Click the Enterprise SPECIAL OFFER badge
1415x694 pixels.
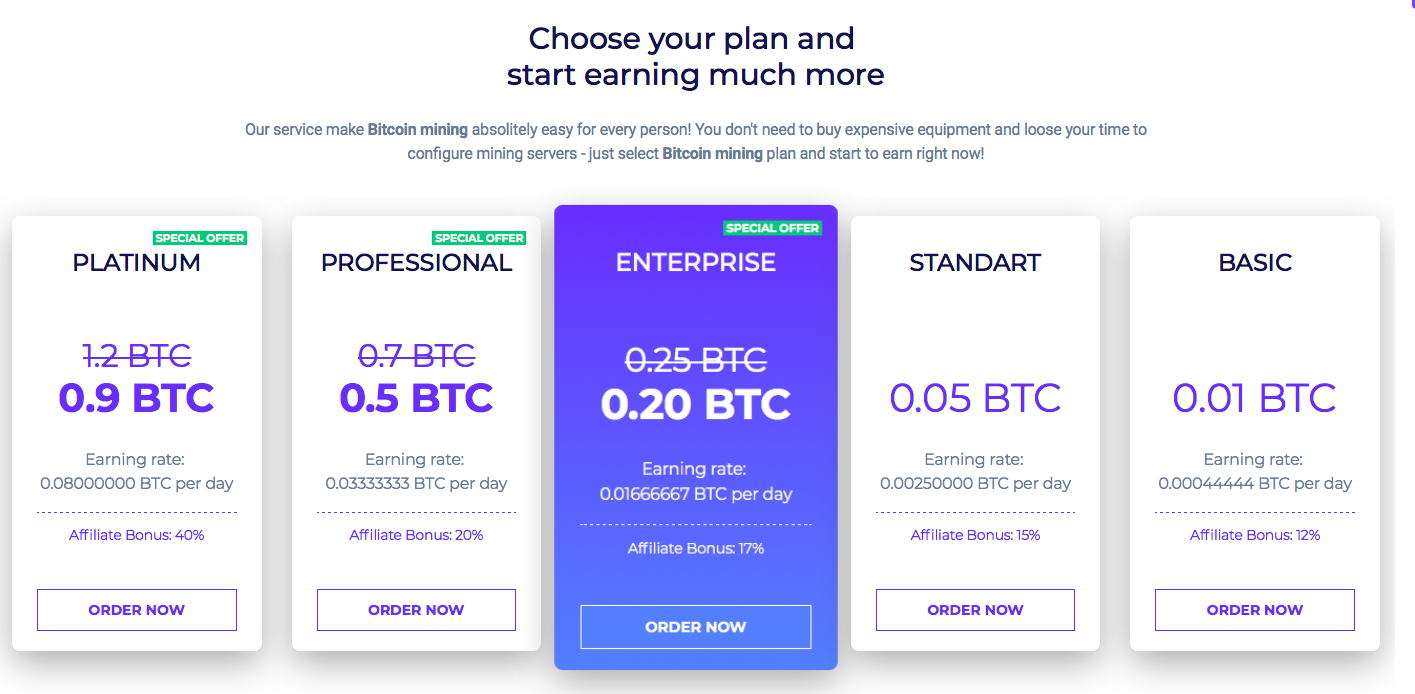tap(772, 228)
